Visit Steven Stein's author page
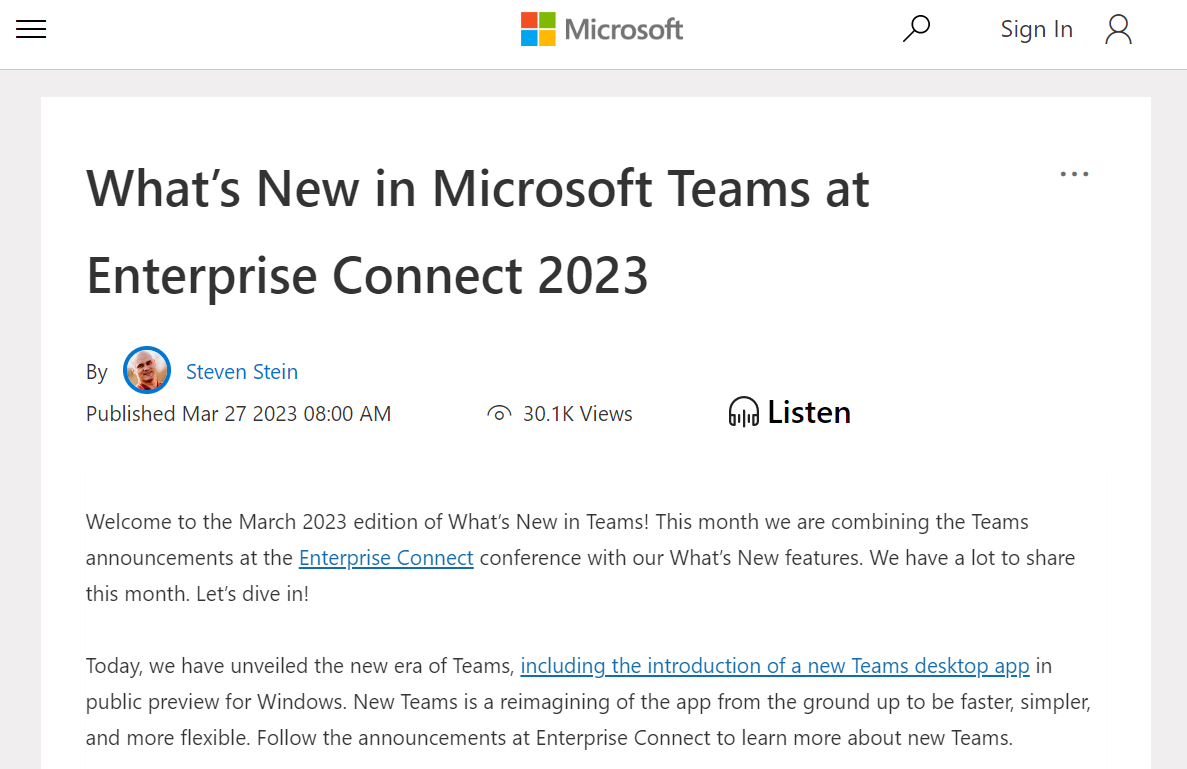 tap(242, 371)
